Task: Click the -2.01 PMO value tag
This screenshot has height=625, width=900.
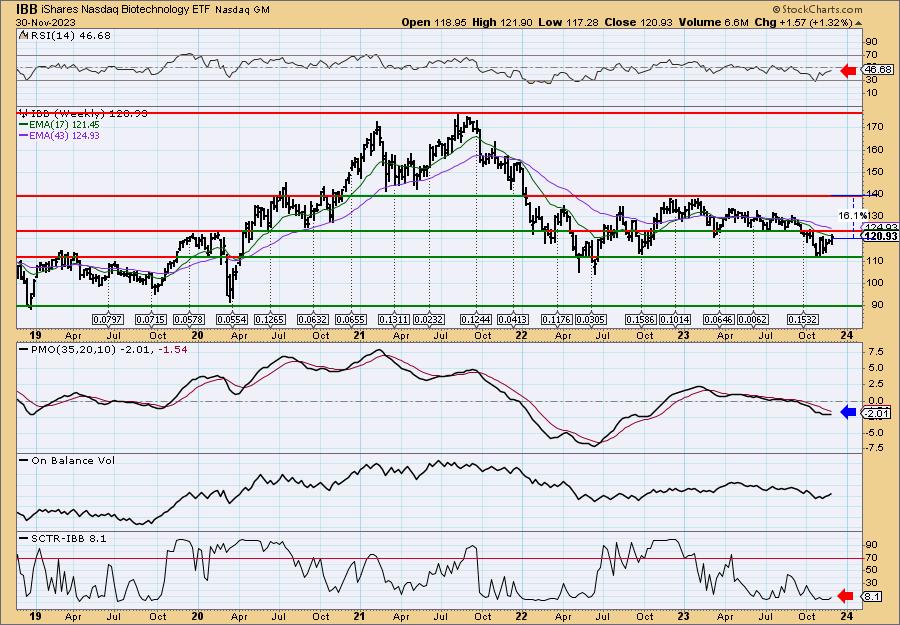Action: point(878,413)
